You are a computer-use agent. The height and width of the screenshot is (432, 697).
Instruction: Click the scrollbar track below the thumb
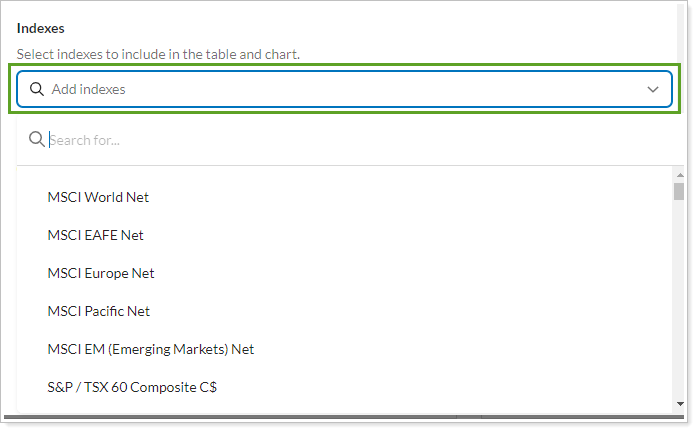pyautogui.click(x=679, y=300)
